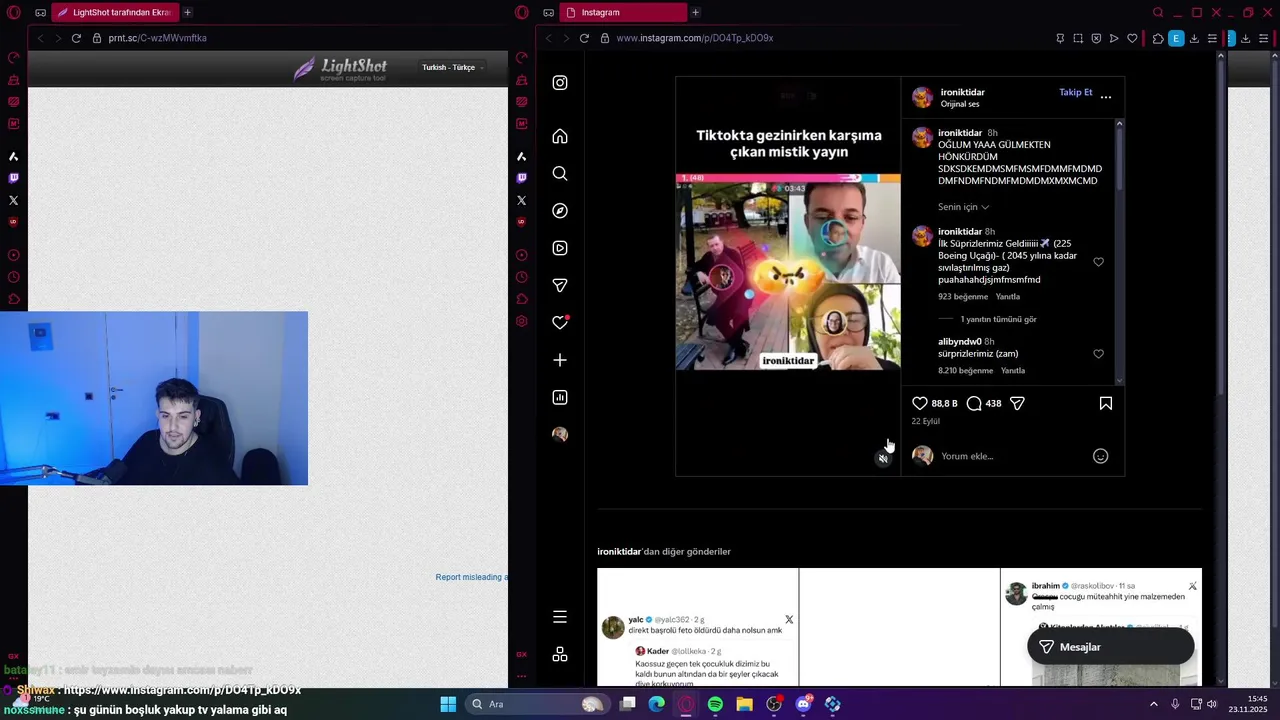Open Opera ad-blocker shield icon
The height and width of the screenshot is (720, 1280).
pos(1096,38)
